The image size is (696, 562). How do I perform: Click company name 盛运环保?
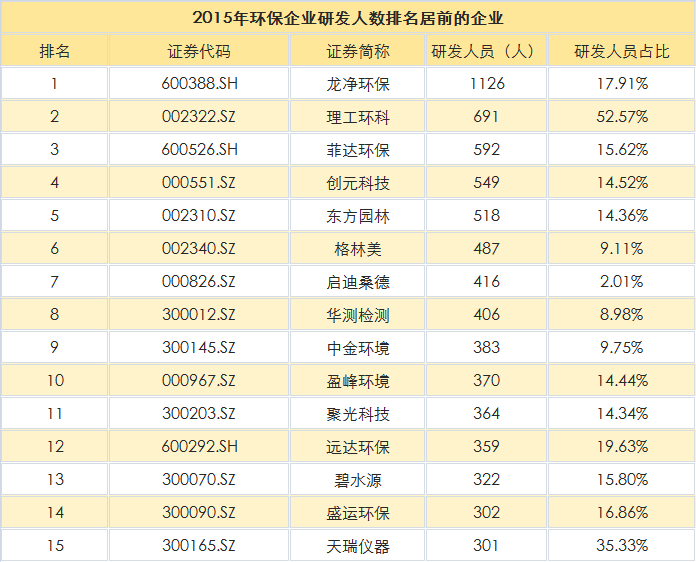358,513
